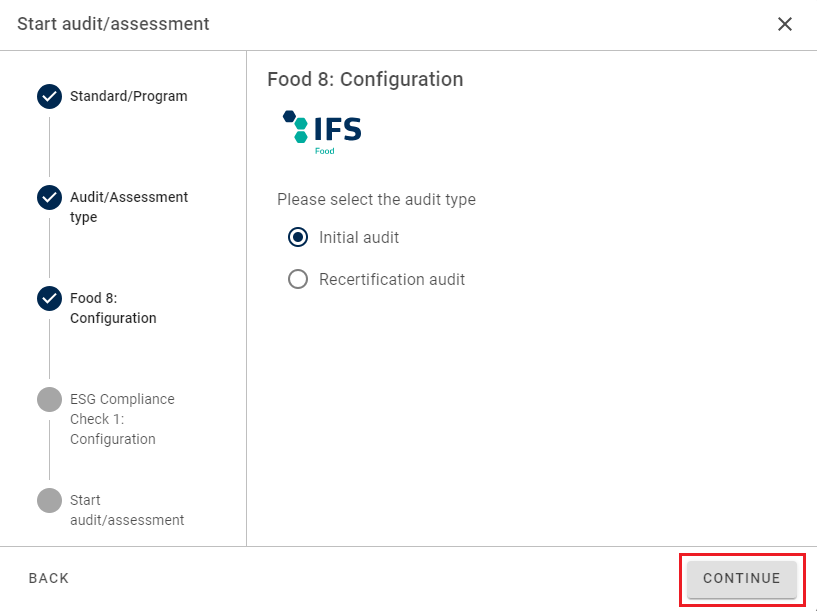Select the Initial audit radio button
Viewport: 817px width, 611px height.
(x=297, y=238)
